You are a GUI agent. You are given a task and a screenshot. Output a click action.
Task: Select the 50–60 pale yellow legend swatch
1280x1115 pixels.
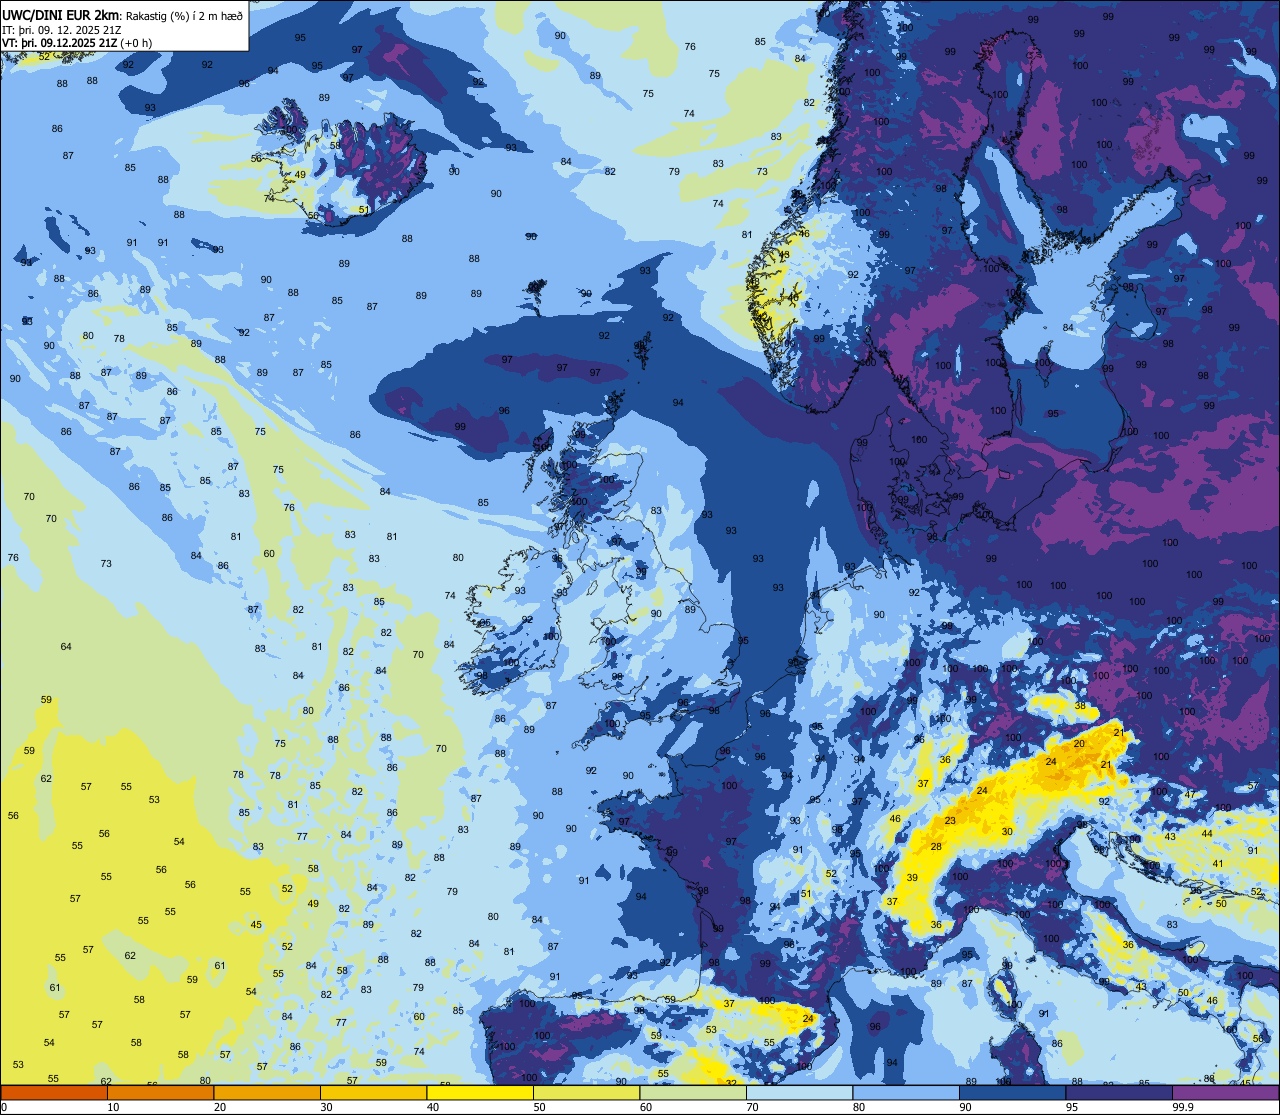(x=586, y=1092)
